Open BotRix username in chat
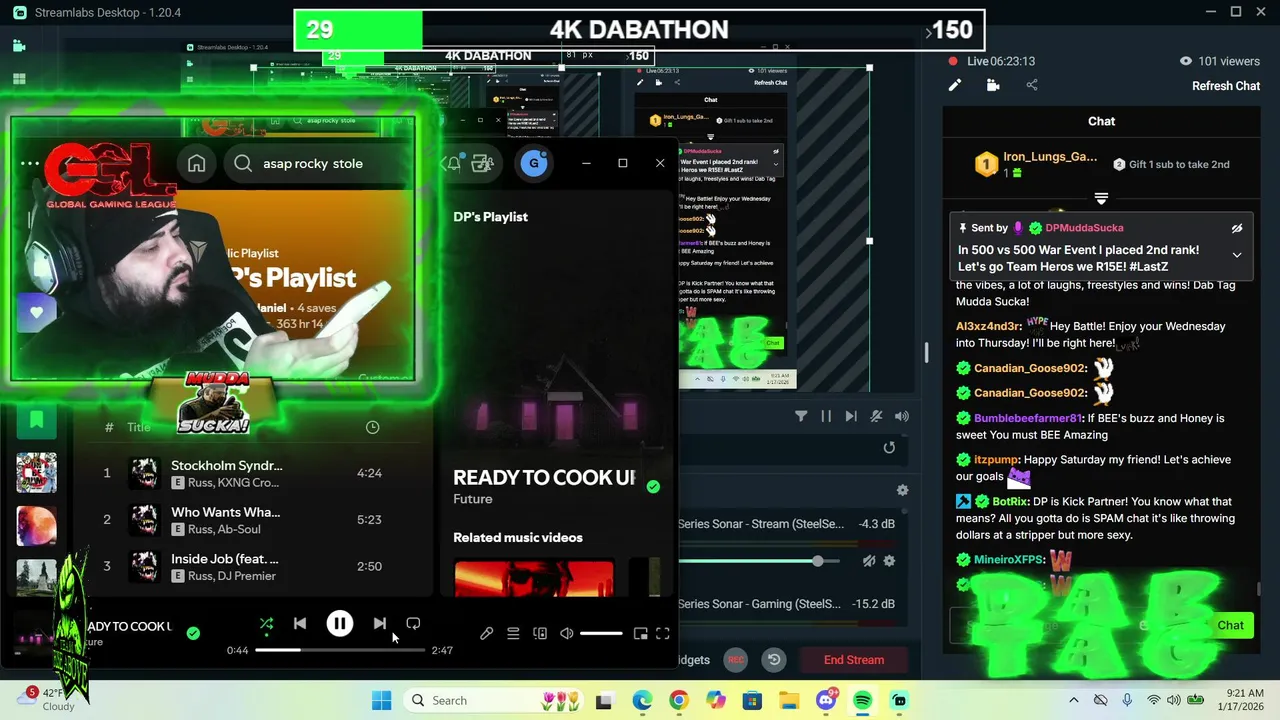The height and width of the screenshot is (720, 1280). [1011, 501]
